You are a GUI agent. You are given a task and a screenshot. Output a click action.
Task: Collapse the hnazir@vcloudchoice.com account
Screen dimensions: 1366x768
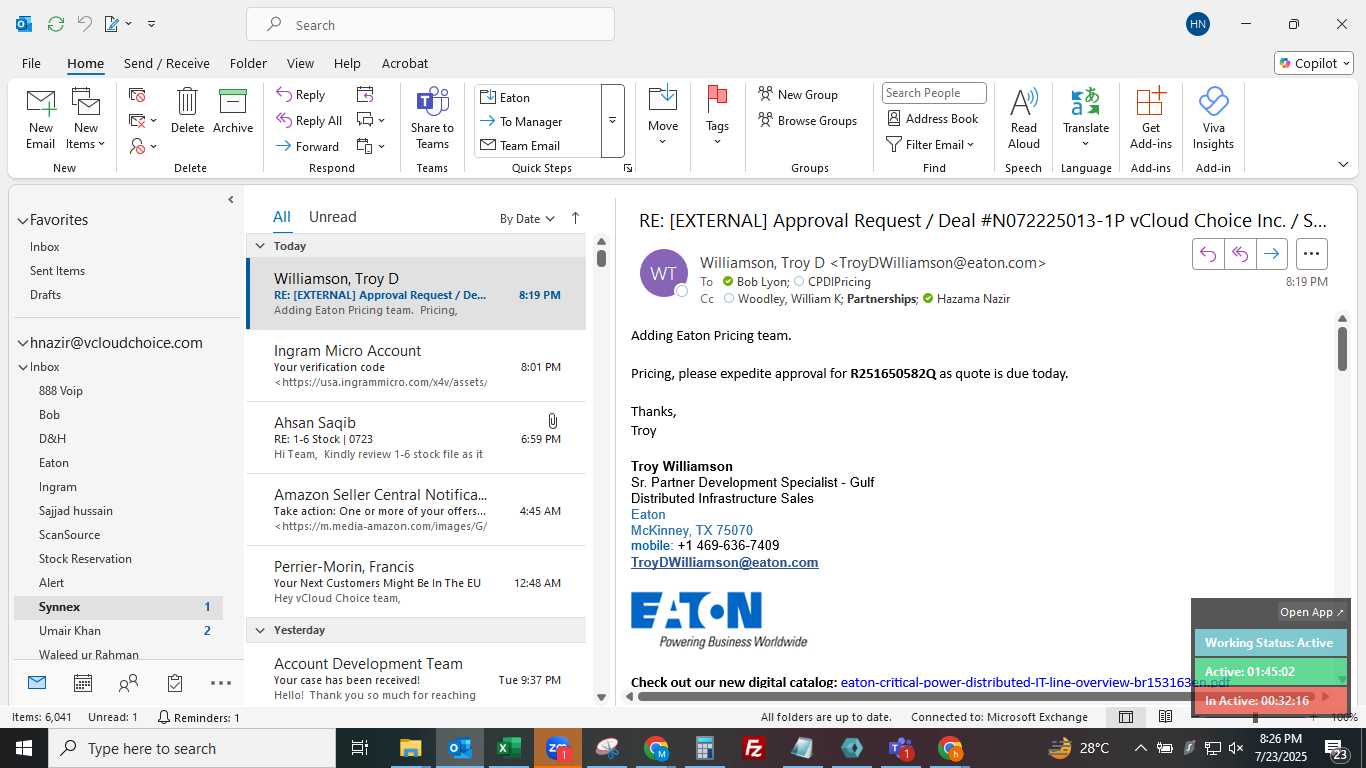point(22,343)
